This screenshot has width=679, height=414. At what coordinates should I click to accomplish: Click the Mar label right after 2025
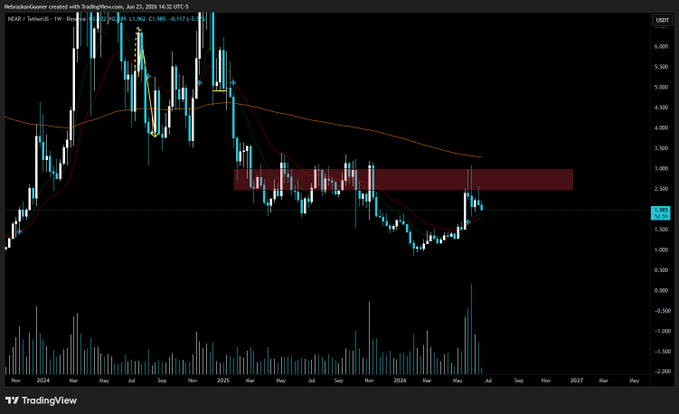click(x=250, y=381)
